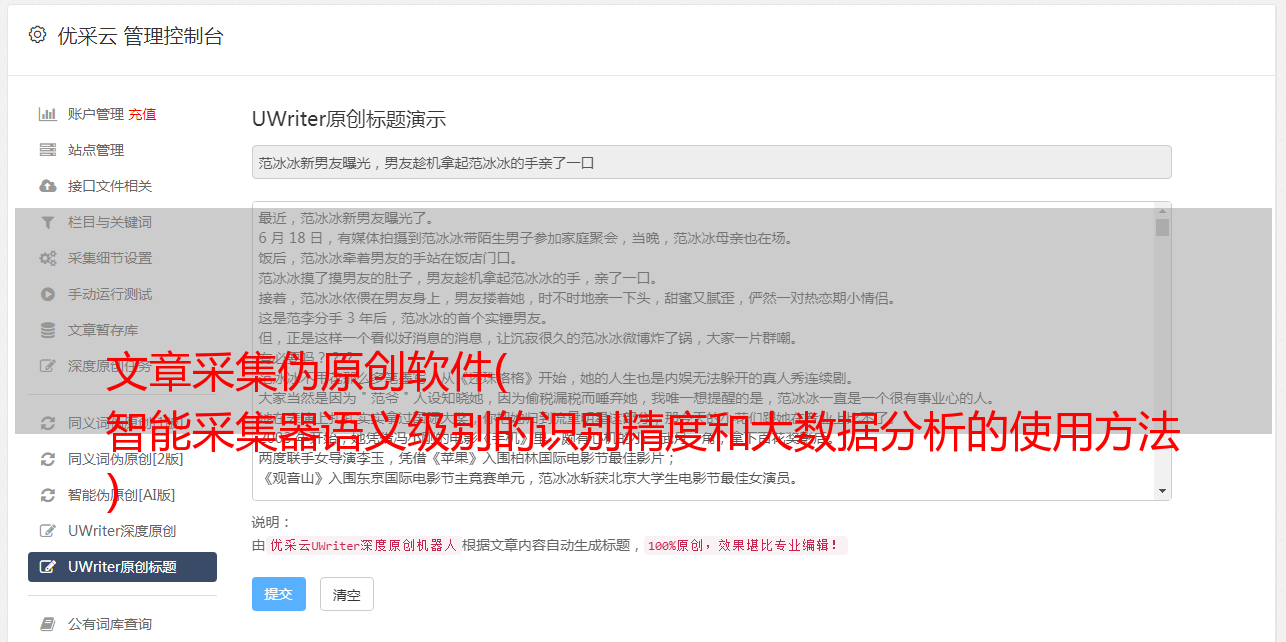Click the 手动运行测试 play icon
This screenshot has width=1286, height=642.
tap(47, 294)
